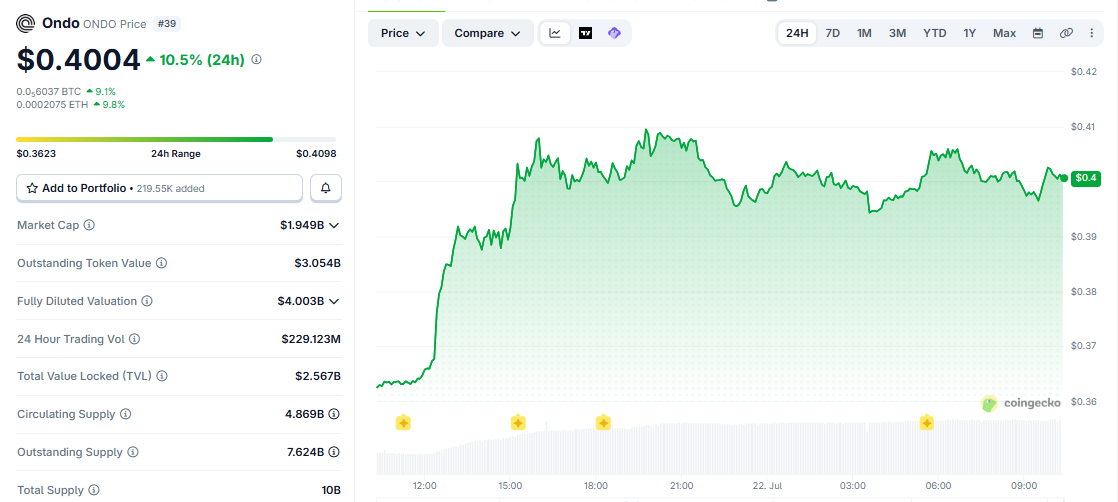Open the calendar date range icon
1118x502 pixels.
1038,33
